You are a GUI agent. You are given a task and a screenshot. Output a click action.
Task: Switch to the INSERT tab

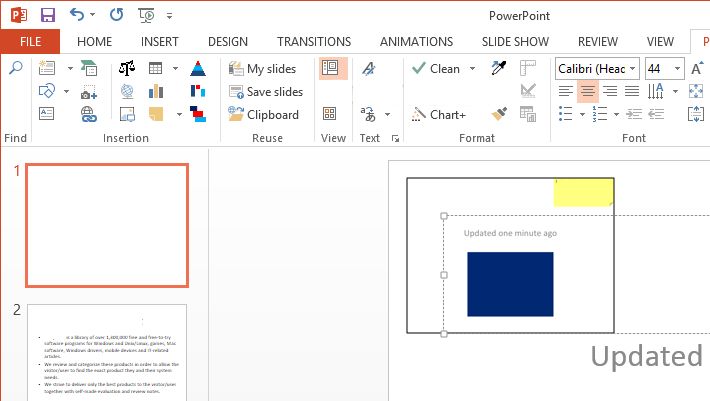coord(159,42)
